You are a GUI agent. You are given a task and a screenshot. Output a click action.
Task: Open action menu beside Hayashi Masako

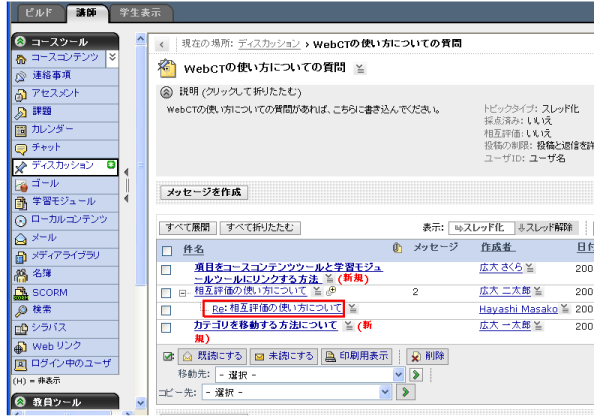tap(565, 308)
